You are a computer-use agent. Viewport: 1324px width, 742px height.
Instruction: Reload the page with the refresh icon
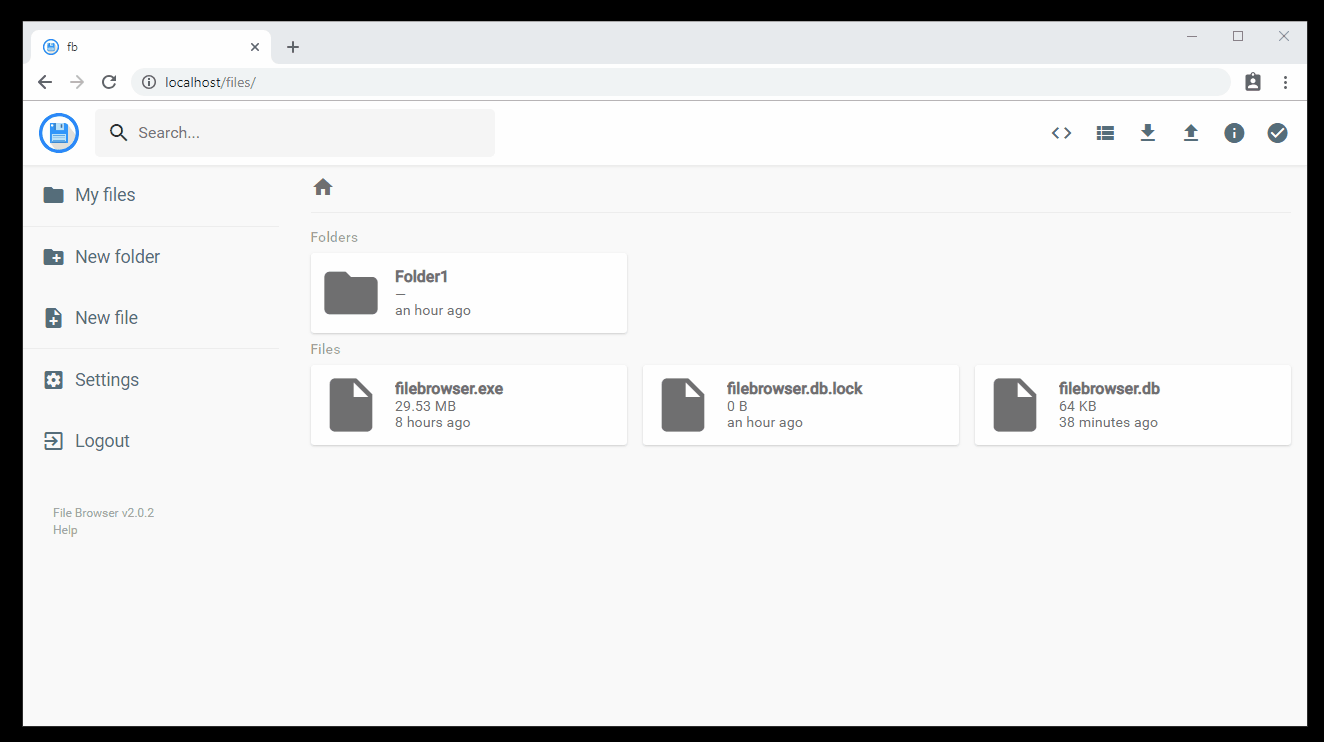[x=109, y=82]
